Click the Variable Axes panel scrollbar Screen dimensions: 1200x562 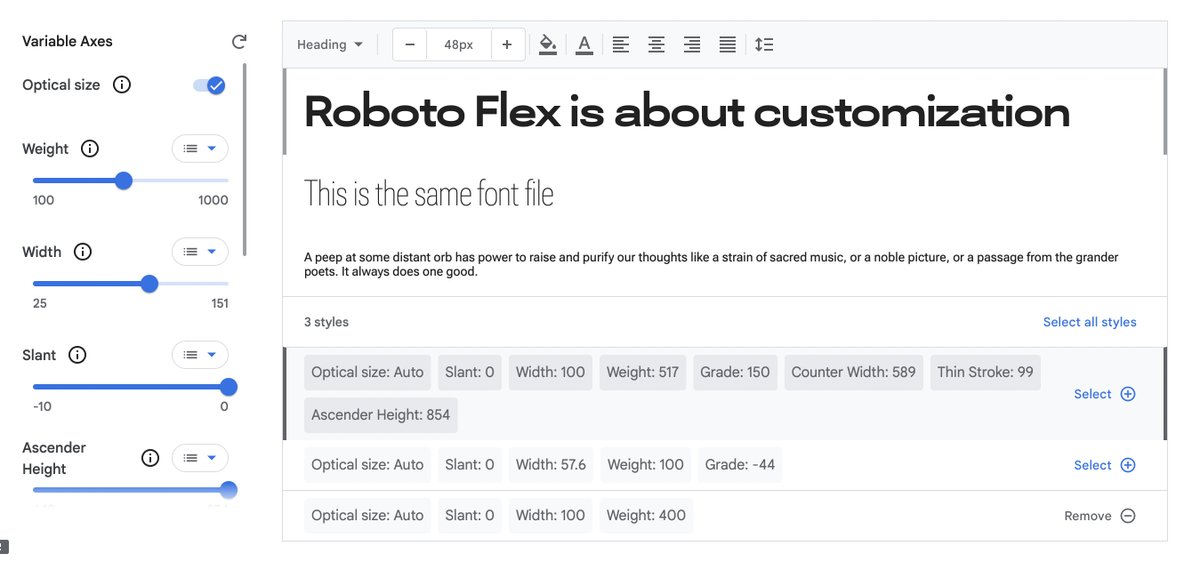245,160
